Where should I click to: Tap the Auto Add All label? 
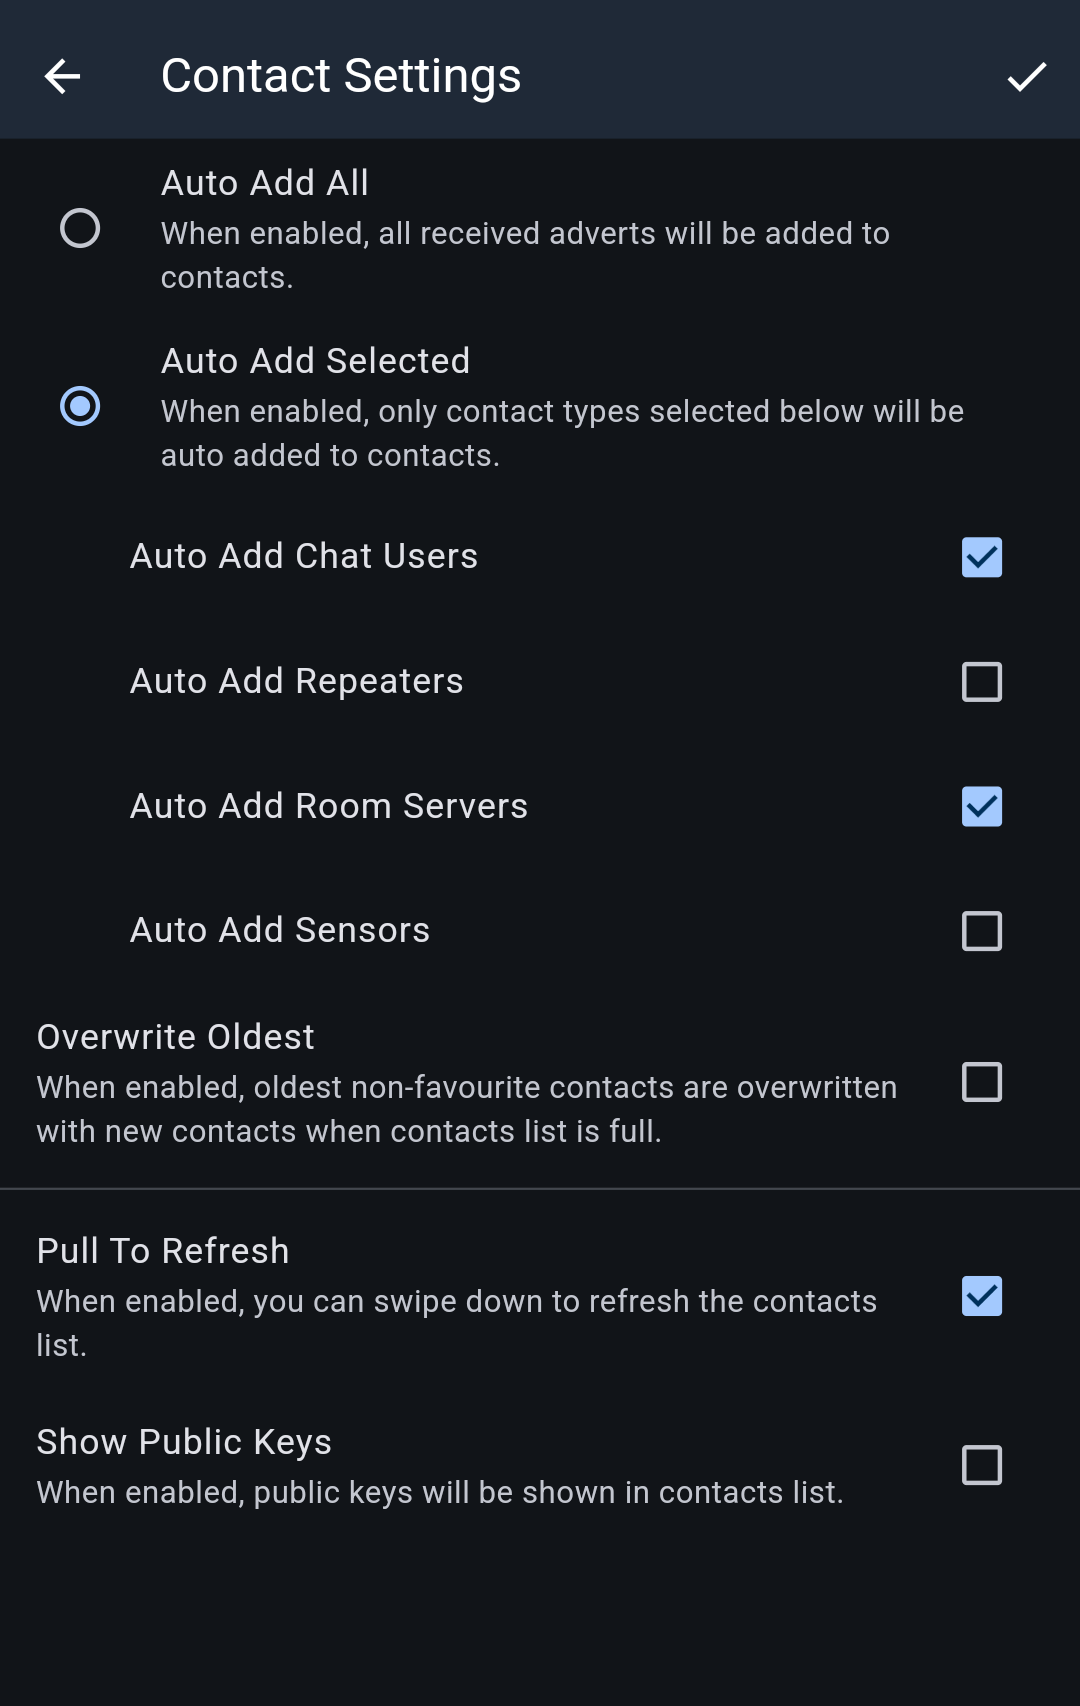[x=265, y=183]
